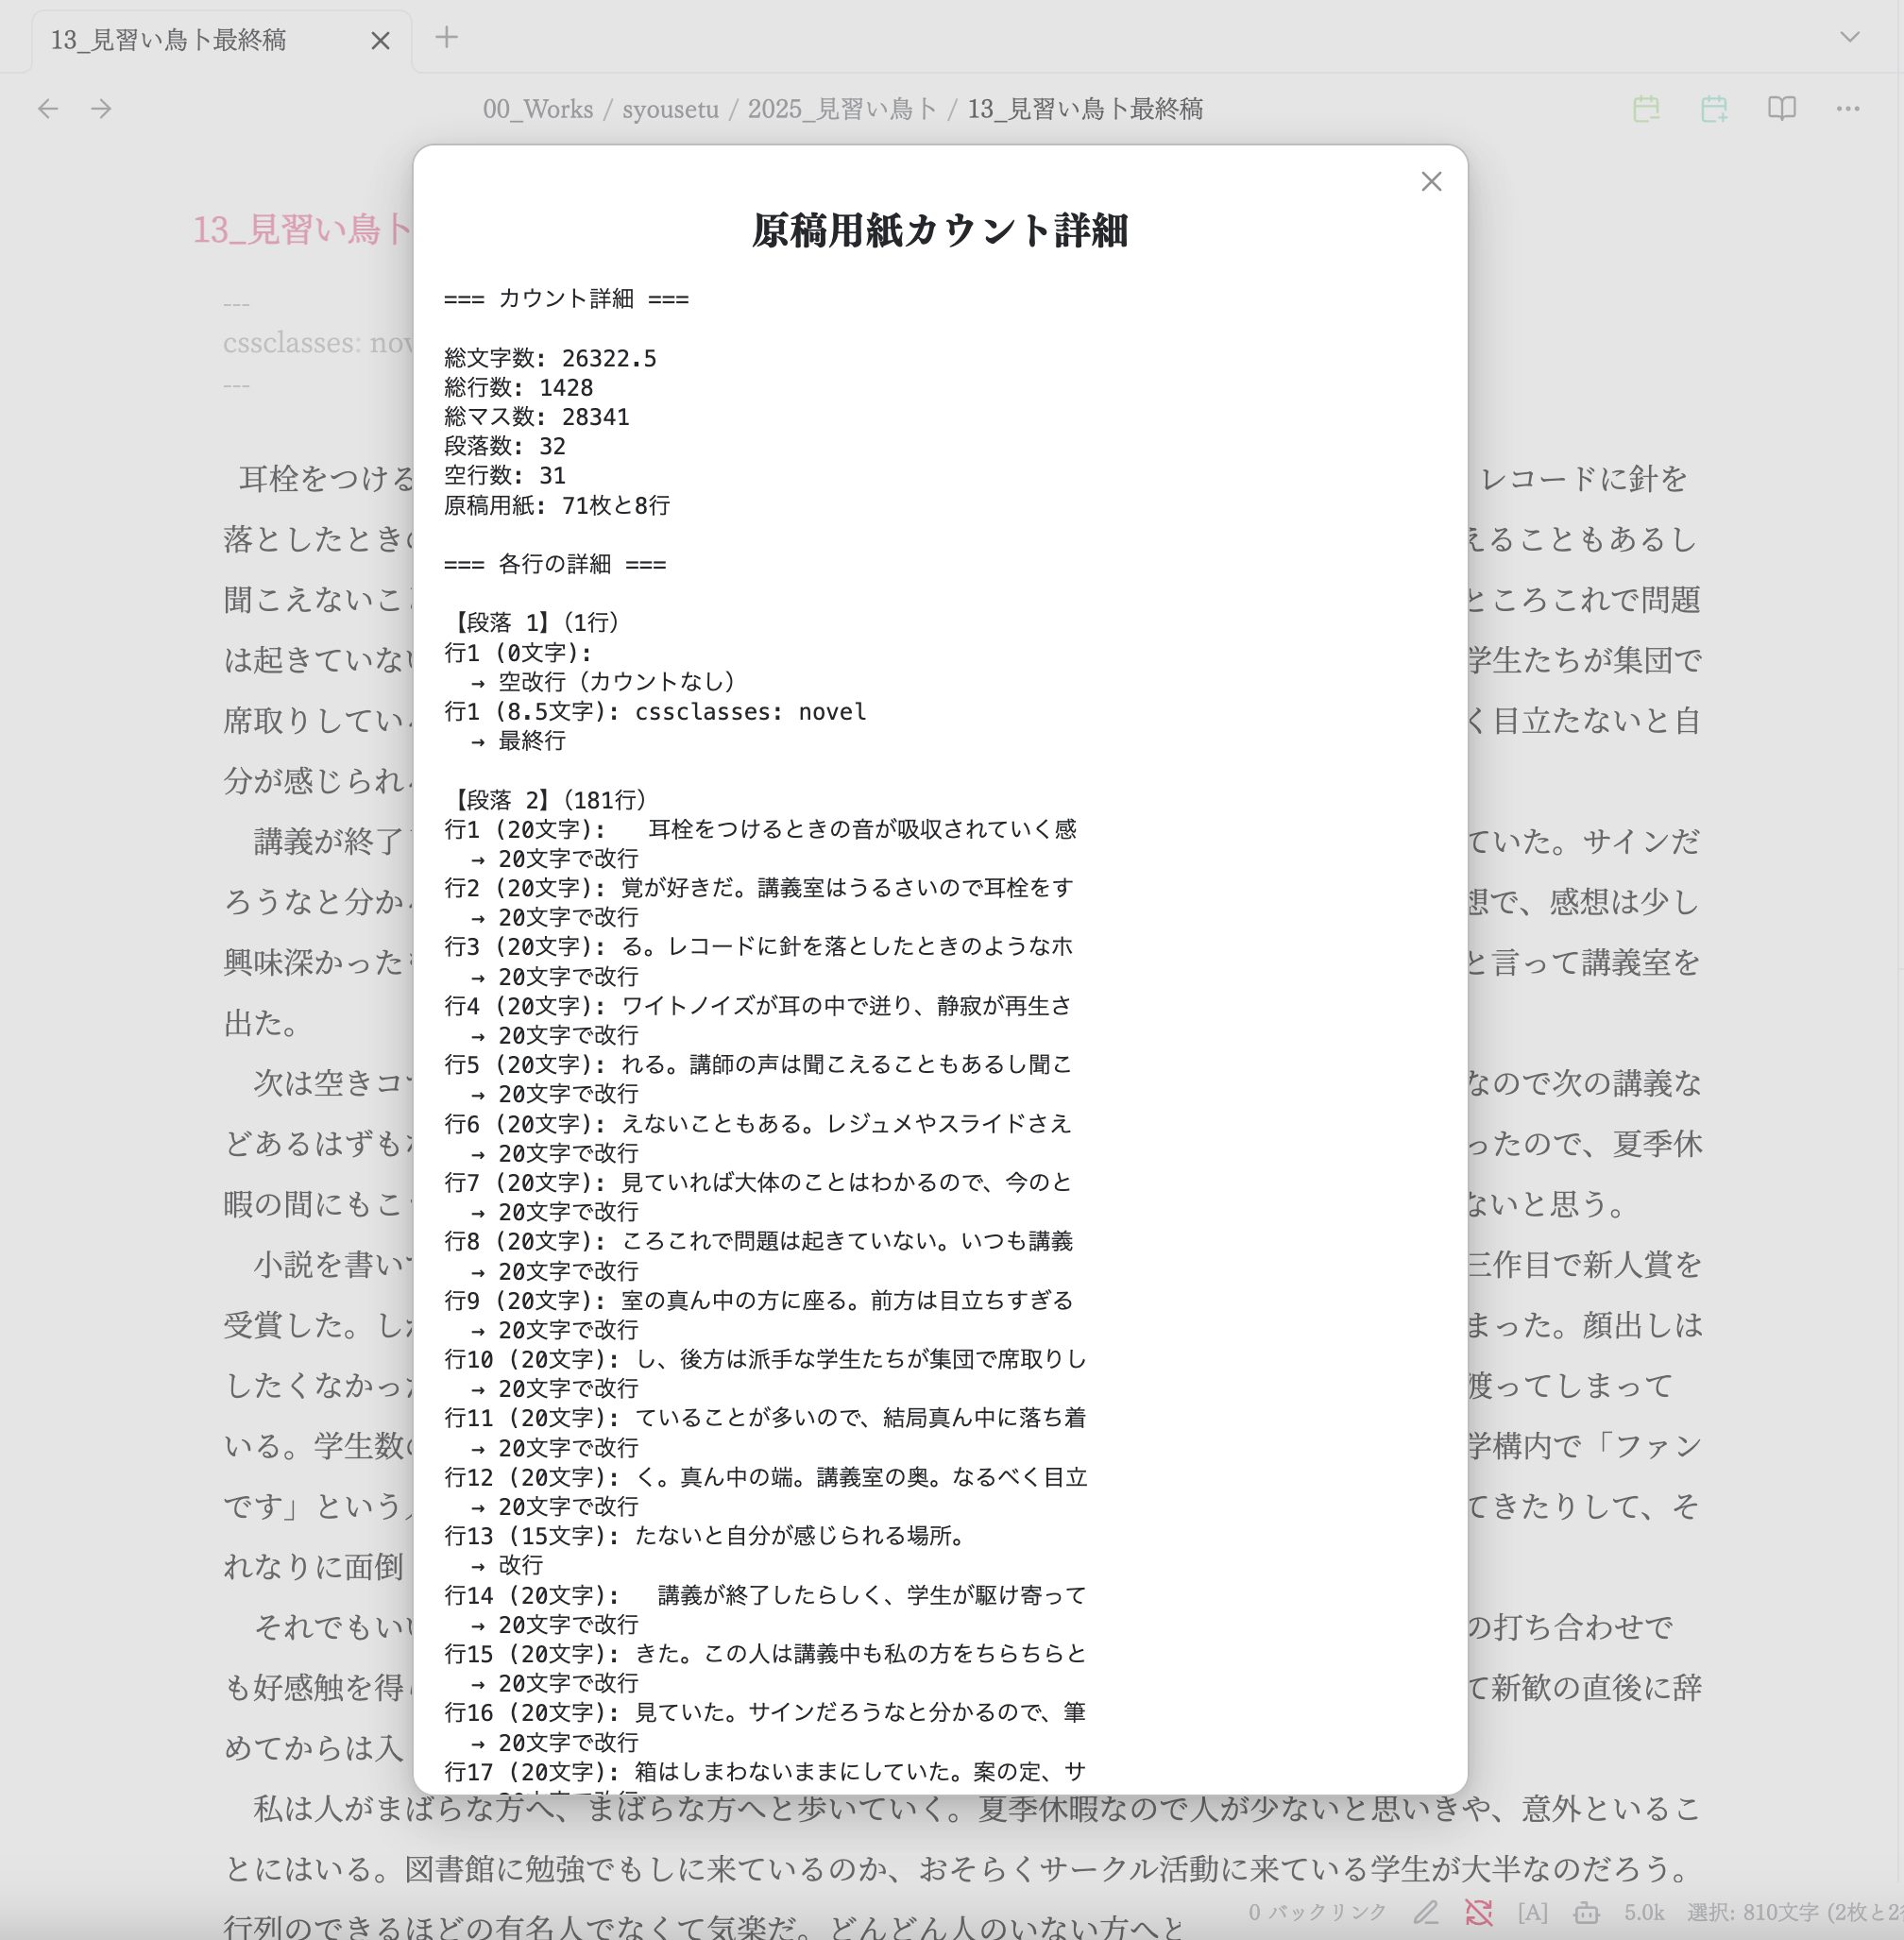
Task: Select the 13_見習い鳥ト最終稿 tab
Action: click(x=170, y=41)
